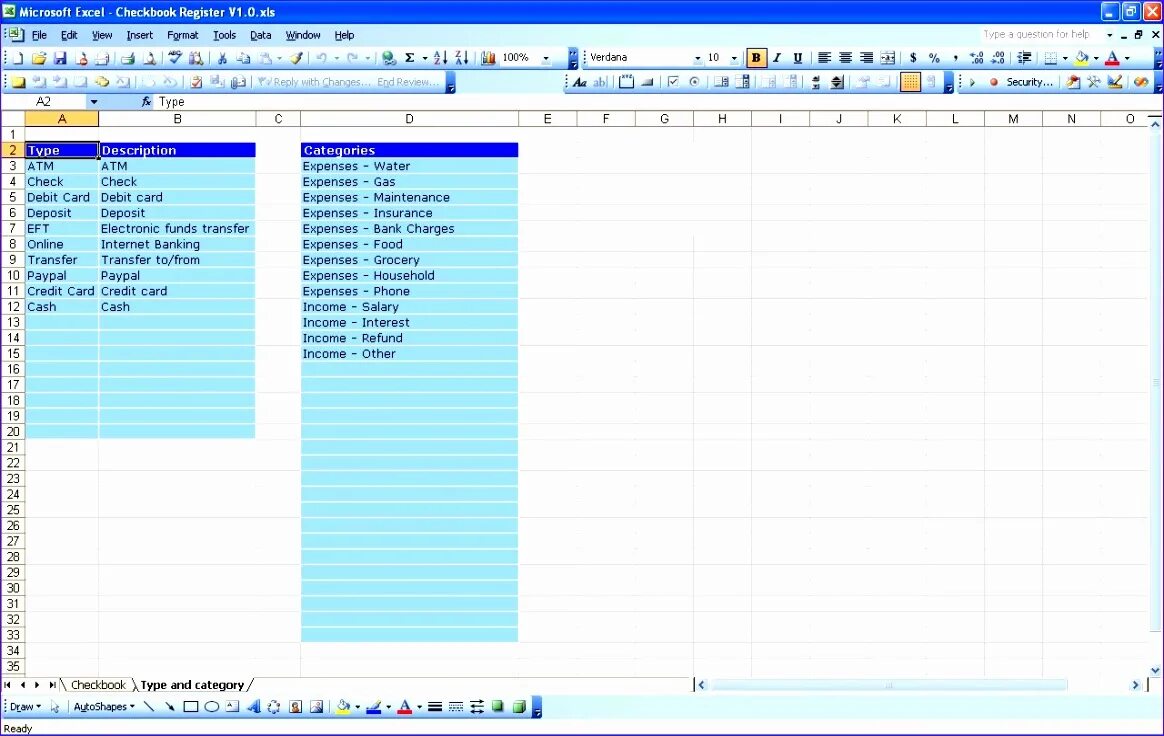The height and width of the screenshot is (736, 1164).
Task: Open the File menu
Action: click(39, 35)
